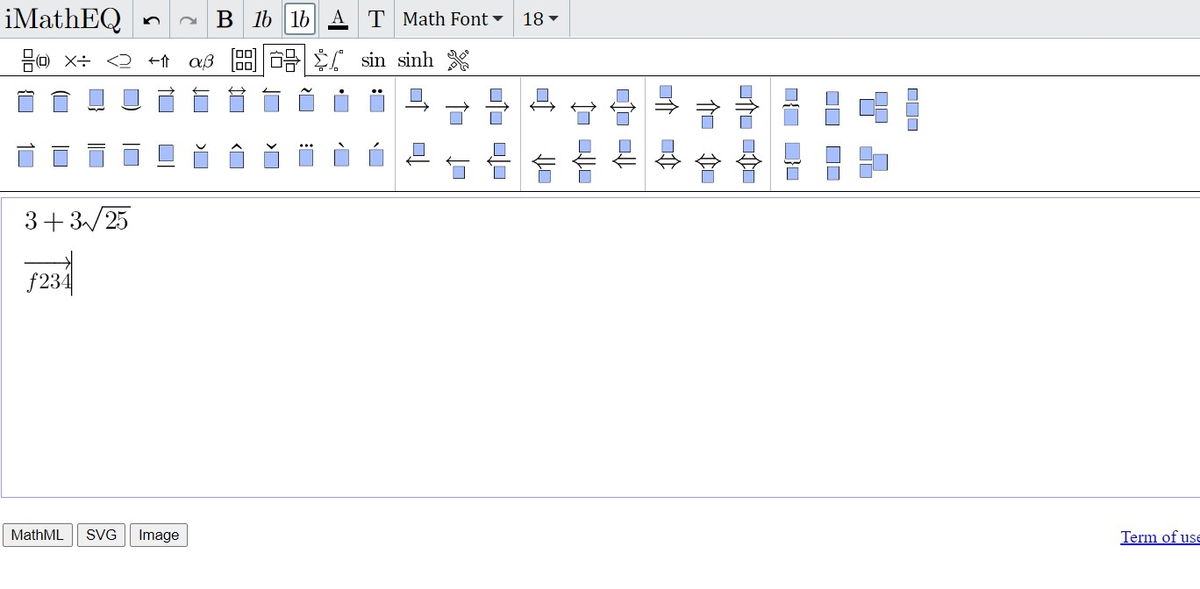
Task: Click the SVG export button
Action: click(x=100, y=535)
